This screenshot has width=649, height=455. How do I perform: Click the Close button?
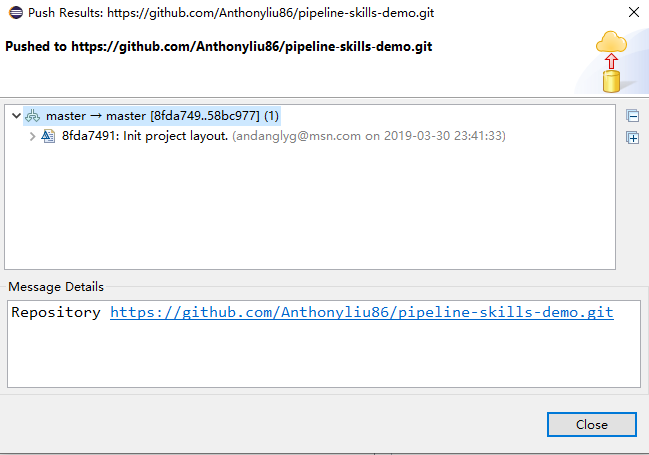point(591,424)
